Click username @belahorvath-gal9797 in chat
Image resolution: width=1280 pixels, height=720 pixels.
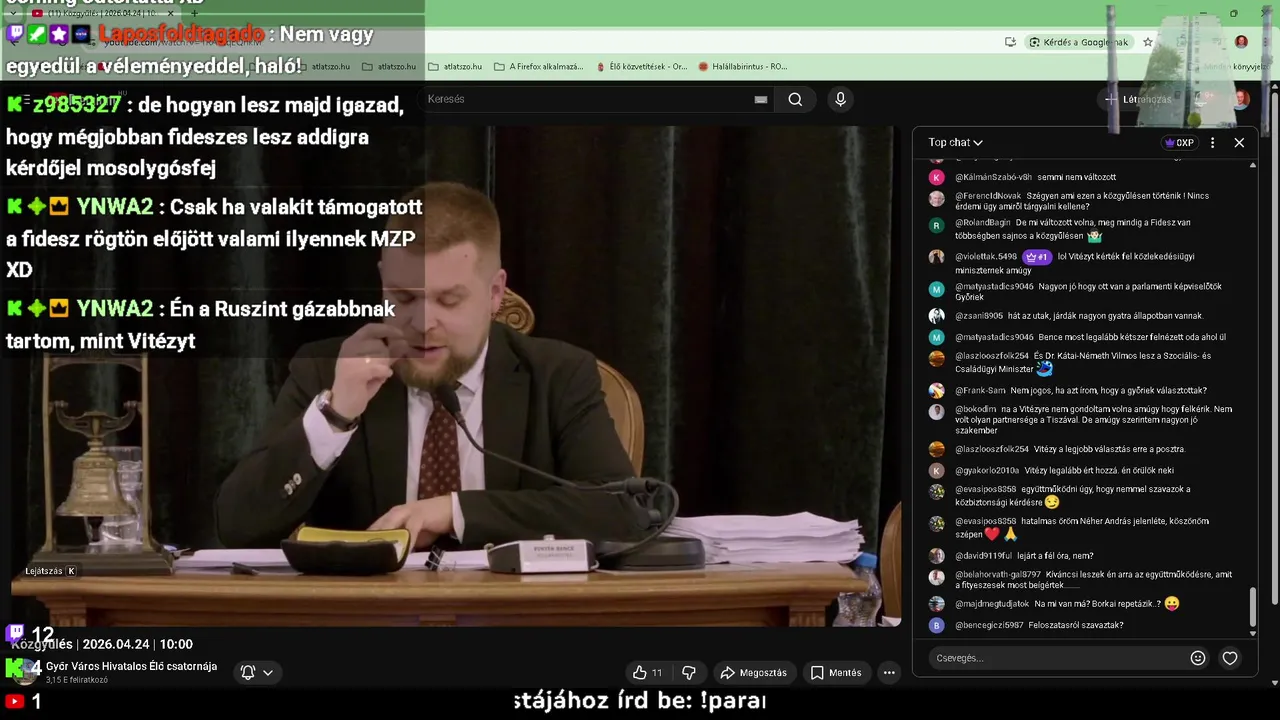(x=998, y=575)
